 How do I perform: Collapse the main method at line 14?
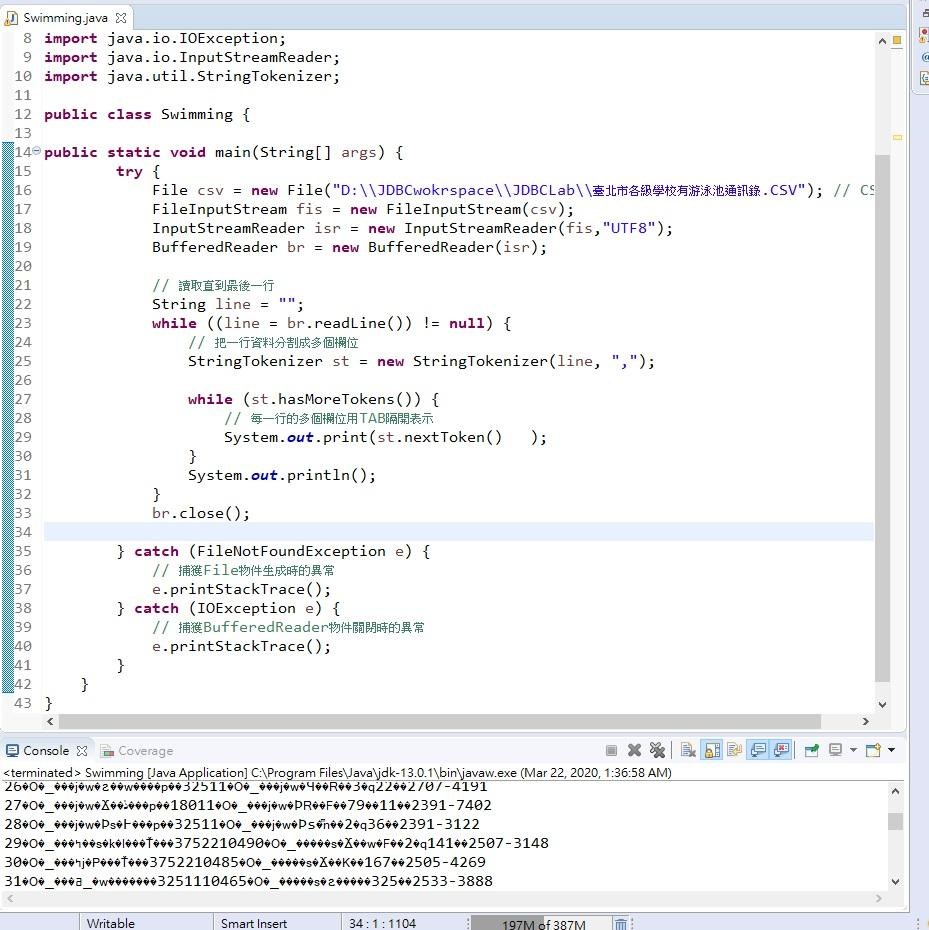click(x=37, y=152)
